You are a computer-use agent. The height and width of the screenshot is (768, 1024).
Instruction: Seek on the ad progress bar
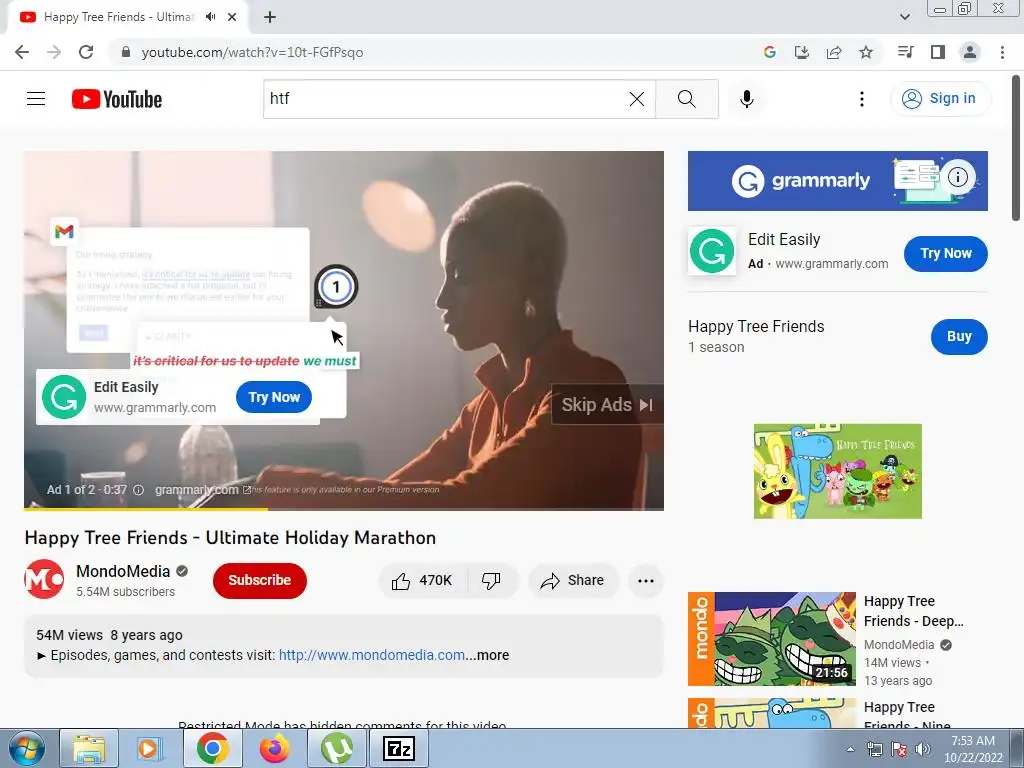tap(344, 508)
